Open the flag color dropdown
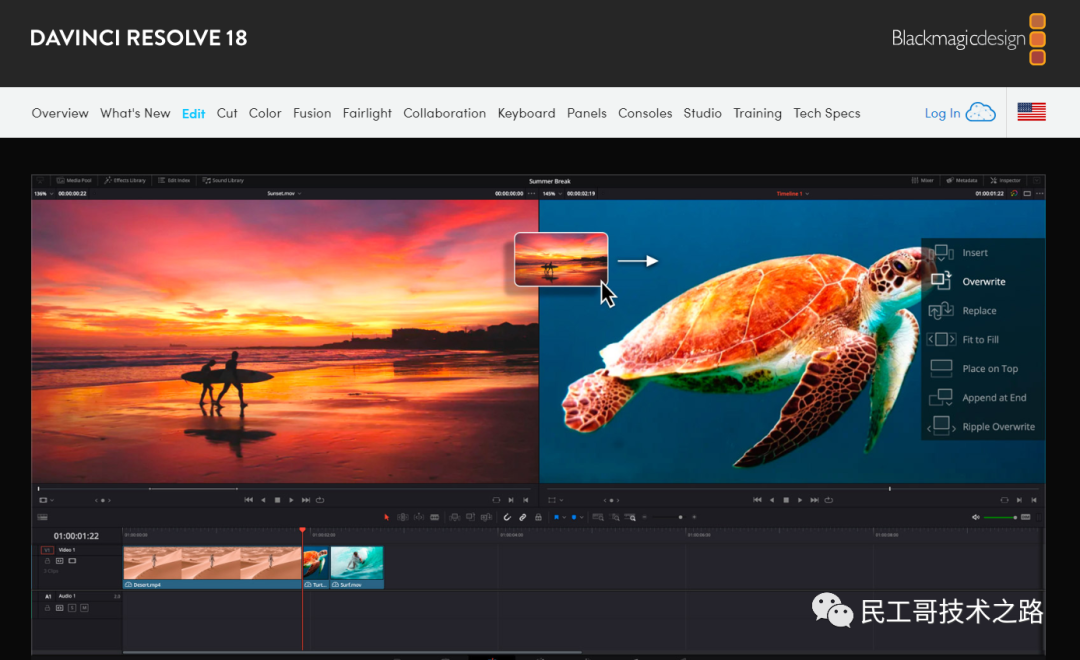This screenshot has height=660, width=1080. (x=564, y=517)
